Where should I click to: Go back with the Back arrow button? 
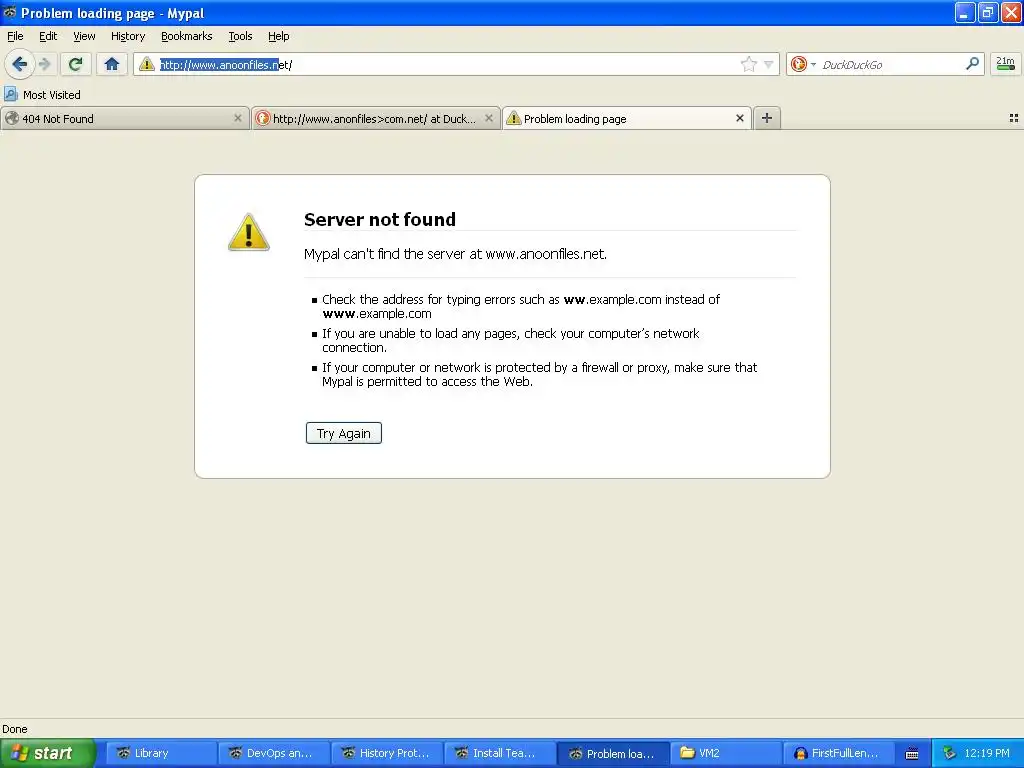(20, 64)
